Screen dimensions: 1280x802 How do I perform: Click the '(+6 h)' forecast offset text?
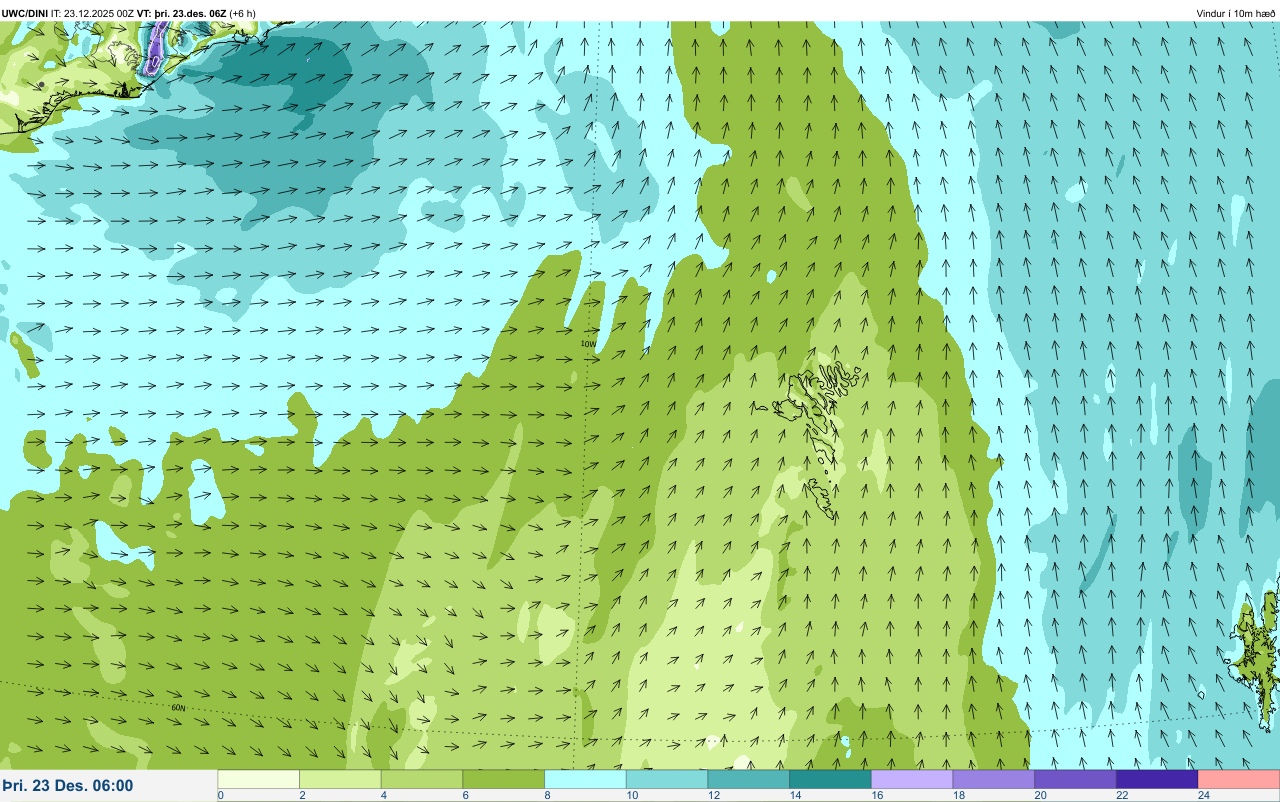point(242,13)
